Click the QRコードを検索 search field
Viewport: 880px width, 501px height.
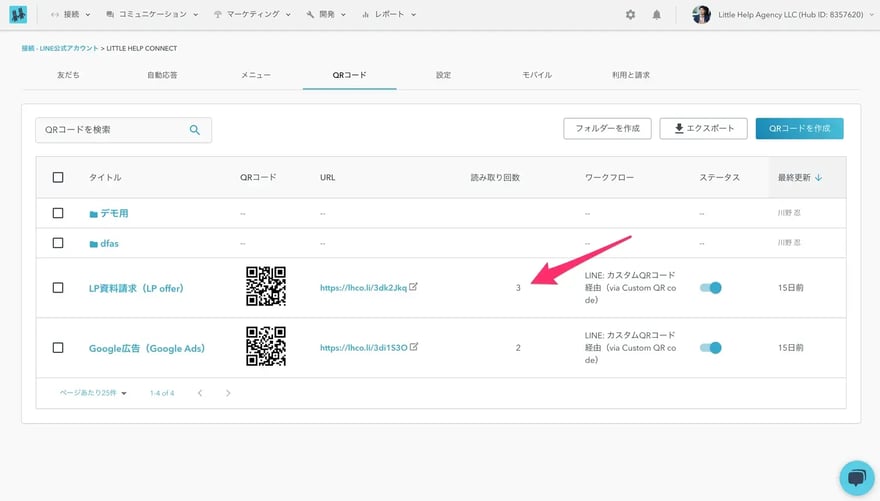pos(110,130)
